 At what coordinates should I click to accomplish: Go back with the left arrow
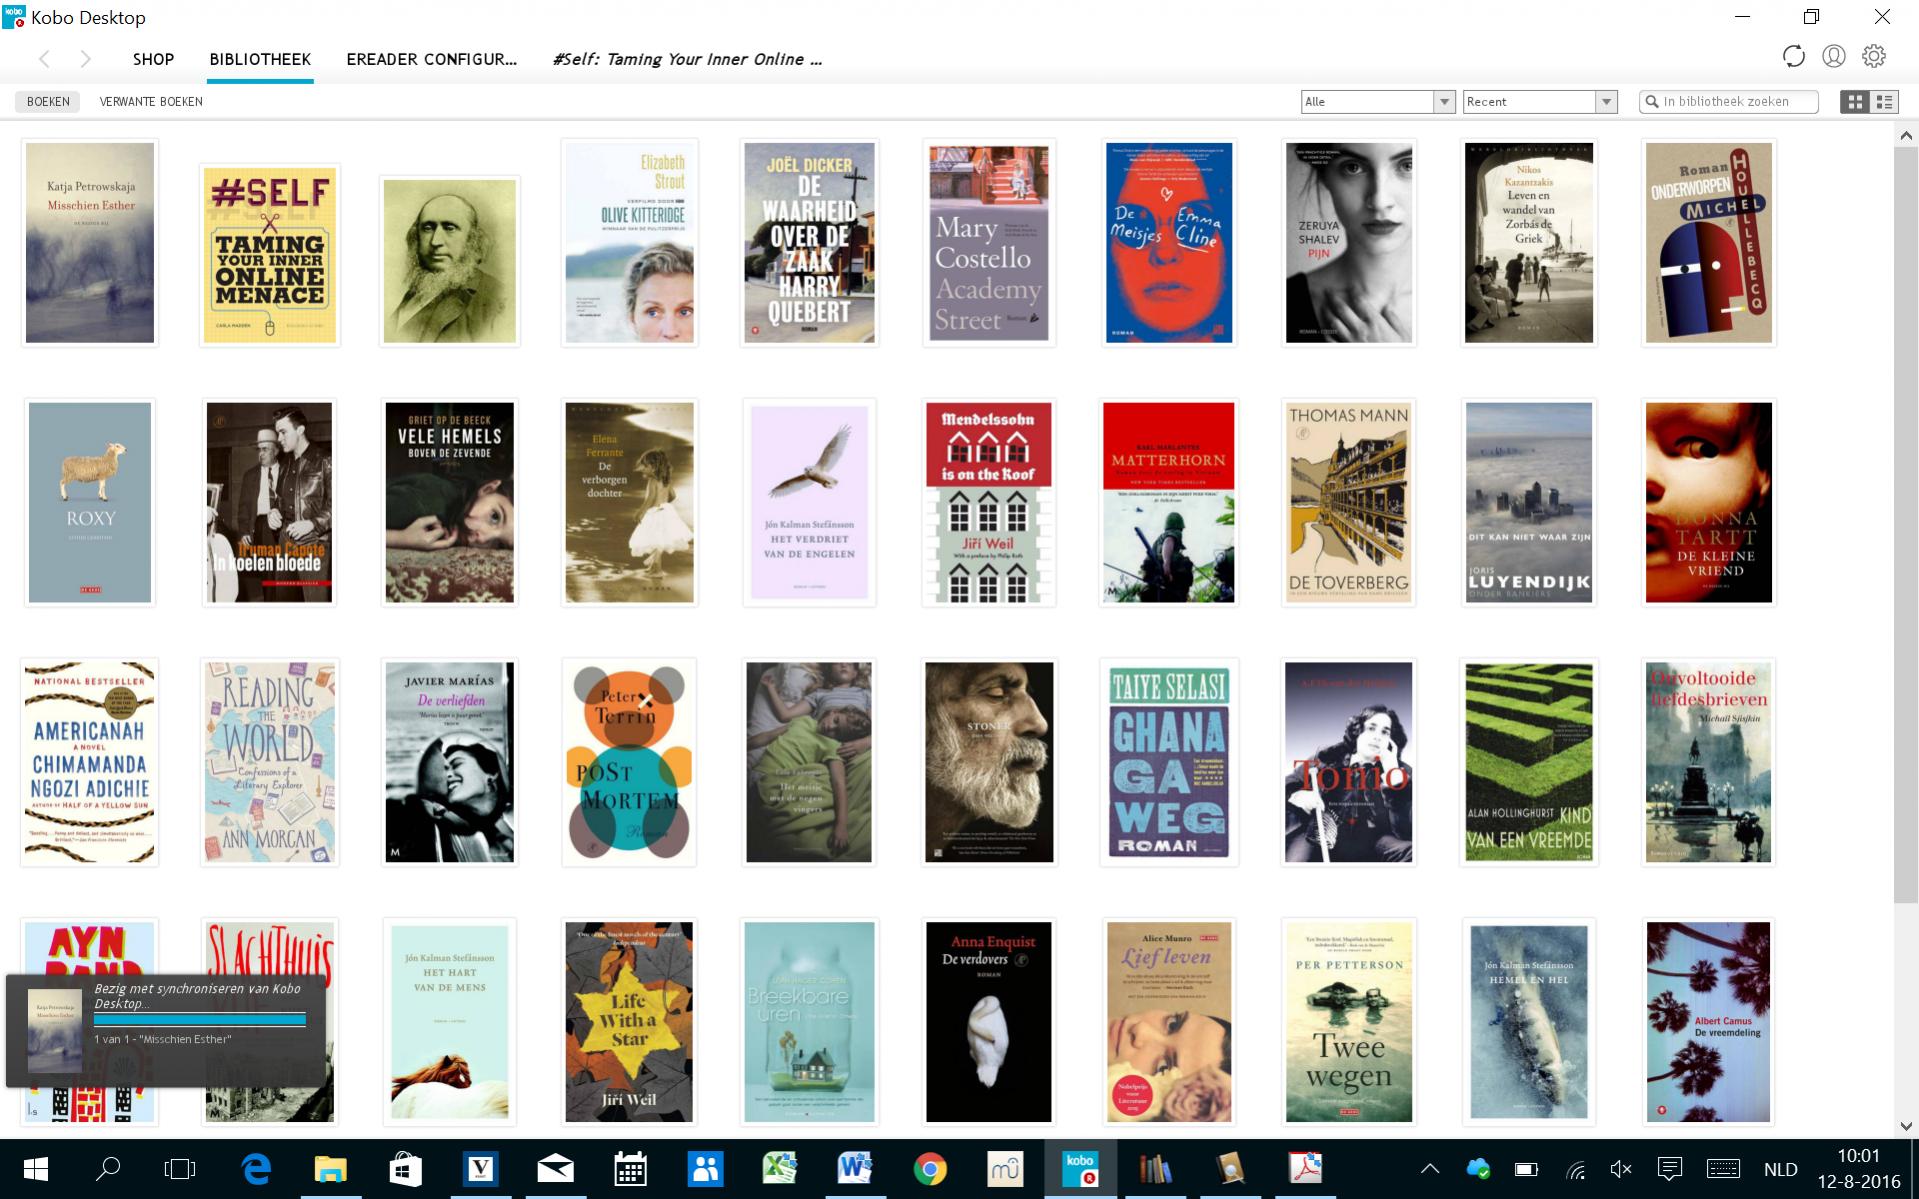[45, 59]
